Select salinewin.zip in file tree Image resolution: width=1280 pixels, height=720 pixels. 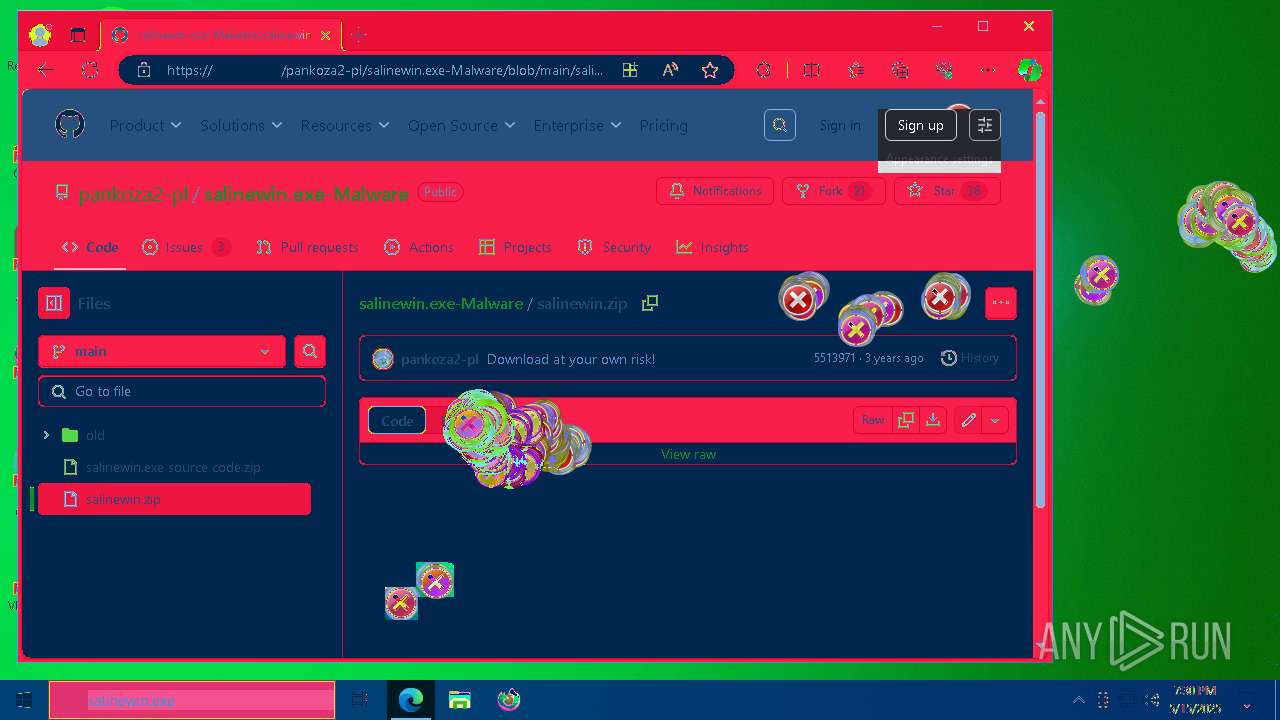pos(174,499)
